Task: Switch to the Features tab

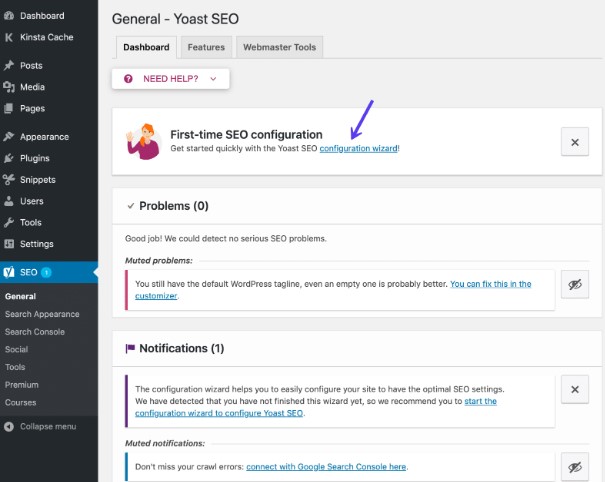Action: pos(206,47)
